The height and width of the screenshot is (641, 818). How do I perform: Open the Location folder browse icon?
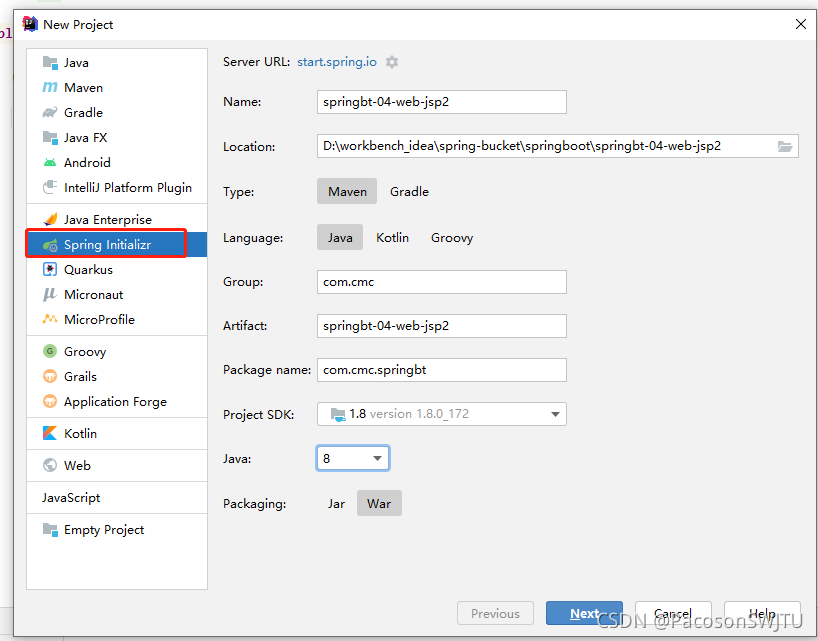[x=785, y=147]
